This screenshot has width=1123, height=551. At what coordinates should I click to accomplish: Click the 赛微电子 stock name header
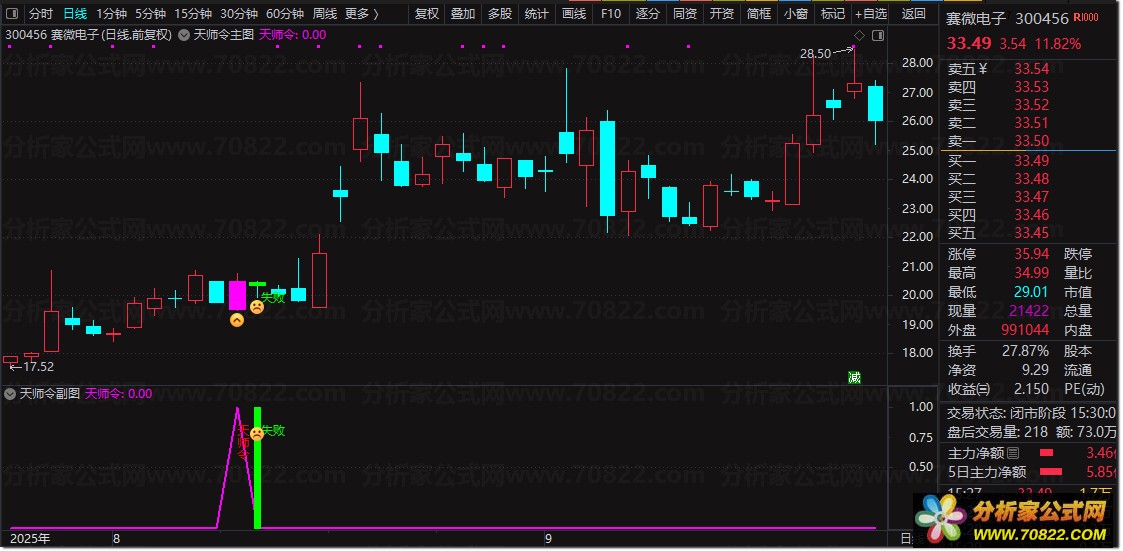[x=975, y=19]
